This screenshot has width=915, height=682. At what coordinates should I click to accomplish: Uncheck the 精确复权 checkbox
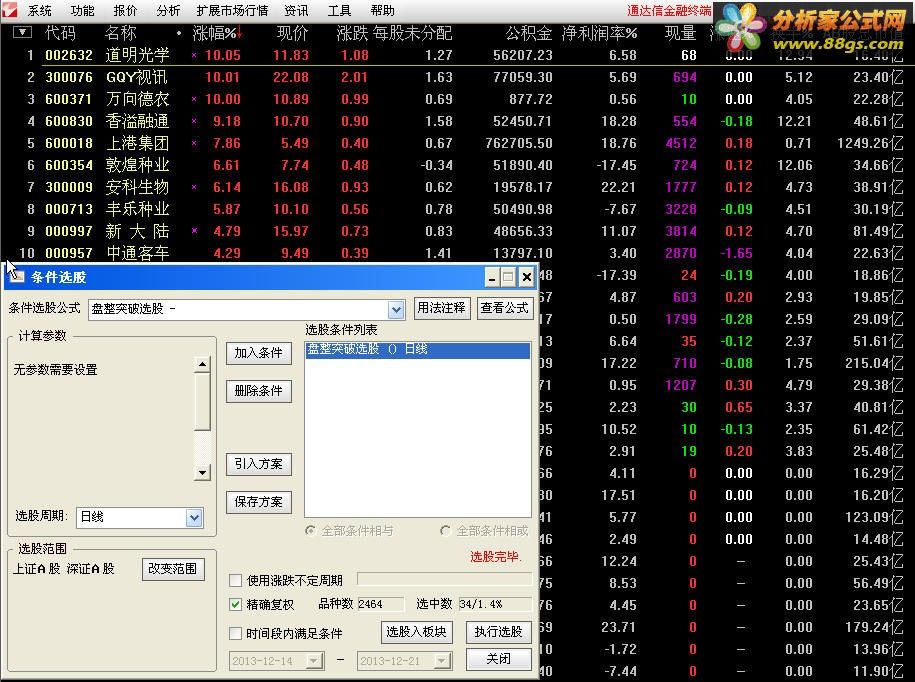coord(236,604)
